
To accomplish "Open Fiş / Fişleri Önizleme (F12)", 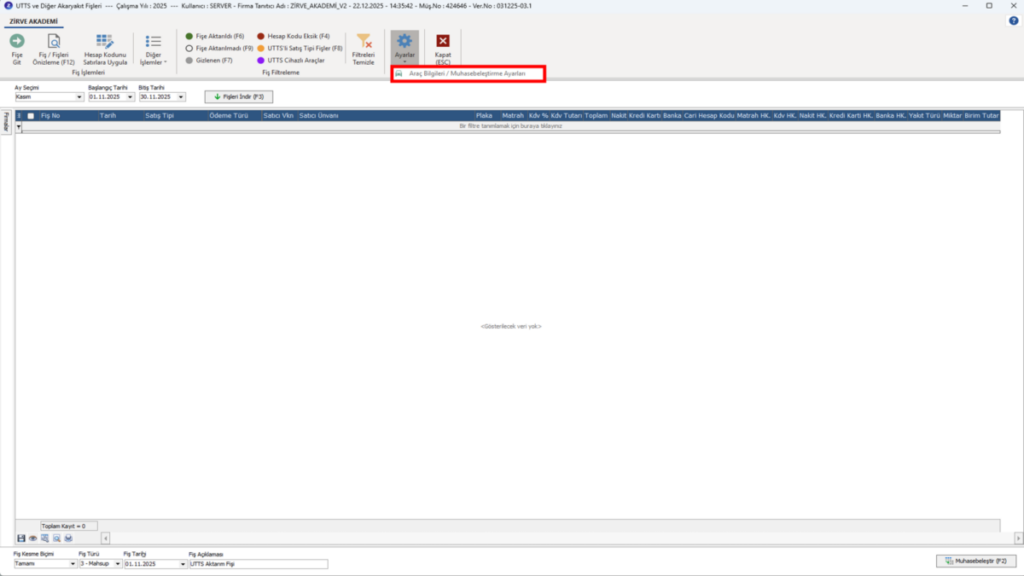I will tap(54, 50).
